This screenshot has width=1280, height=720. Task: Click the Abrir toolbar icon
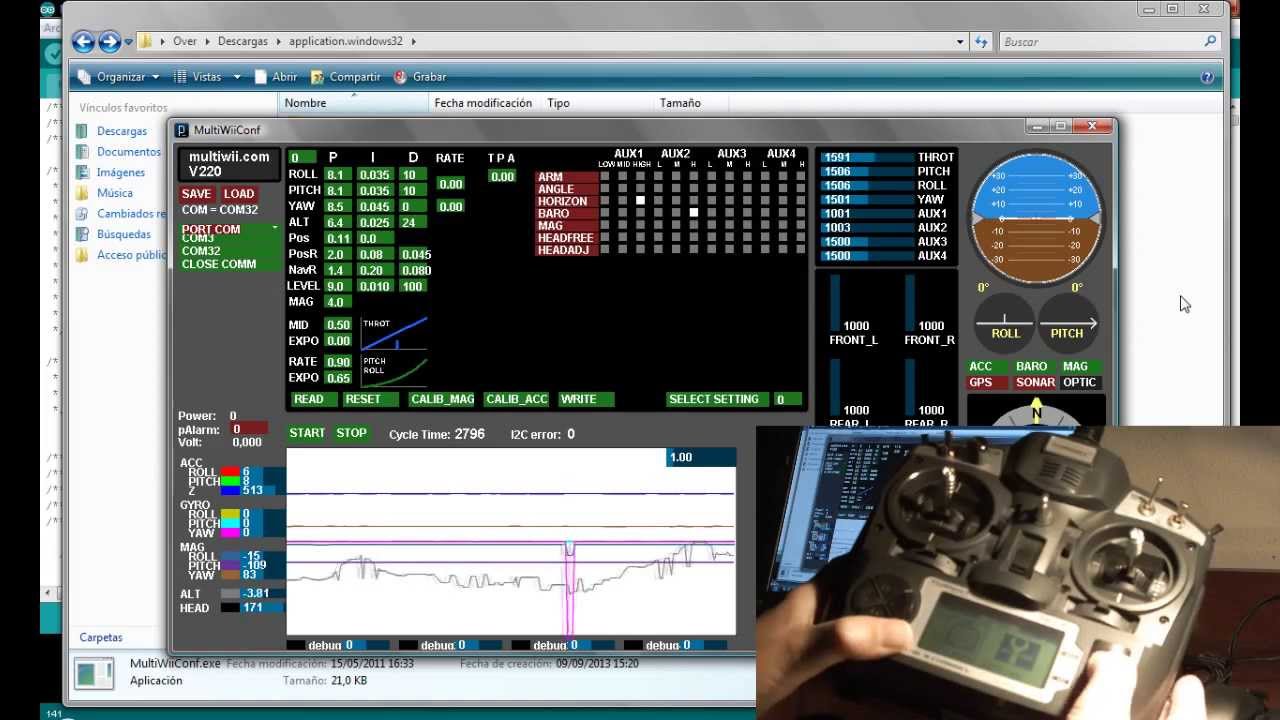click(x=260, y=77)
